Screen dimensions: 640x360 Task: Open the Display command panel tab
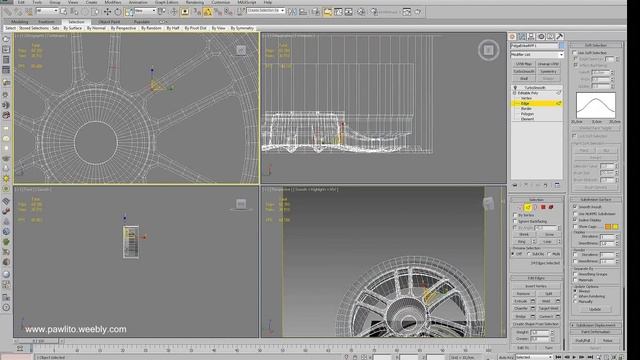551,36
